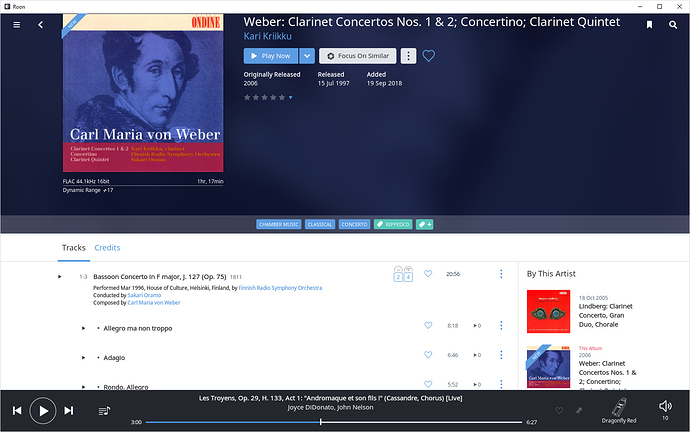
Task: Favorite the album with heart icon
Action: point(429,56)
